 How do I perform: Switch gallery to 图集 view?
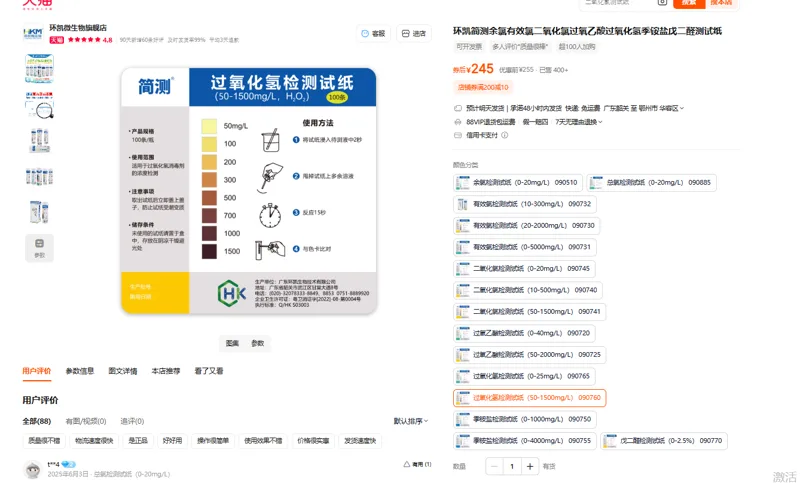click(232, 343)
